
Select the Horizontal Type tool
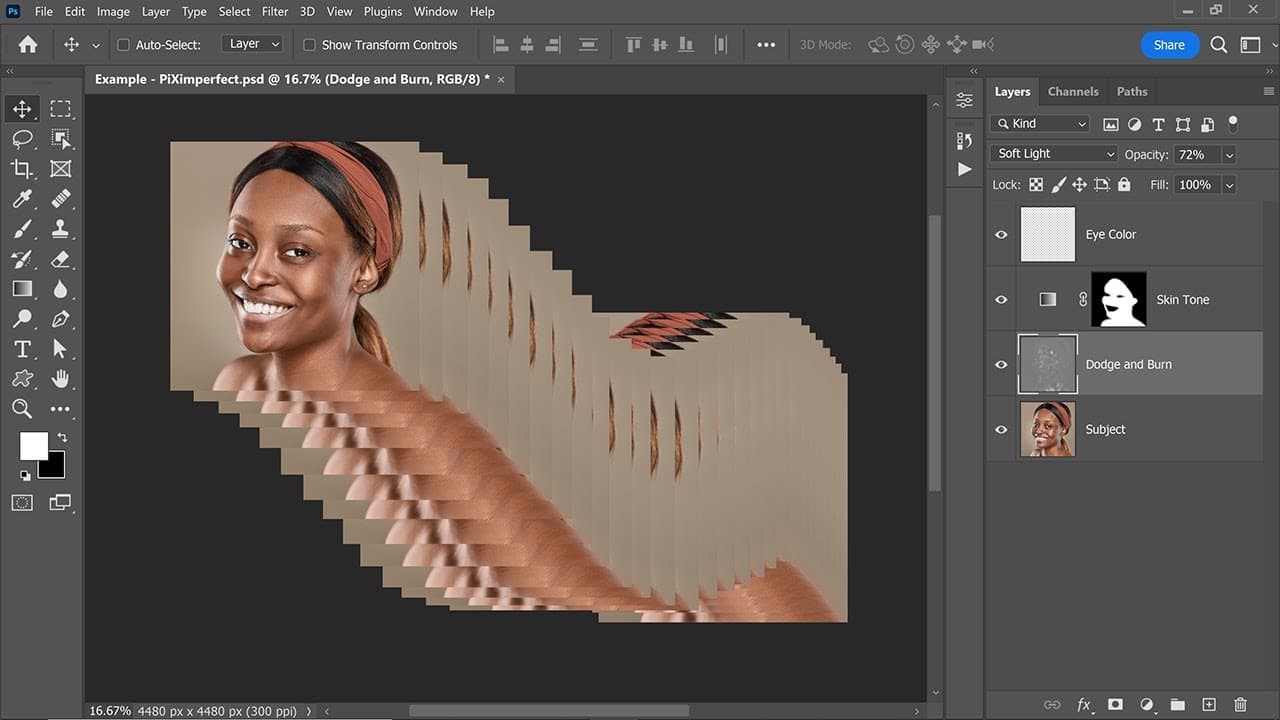[22, 349]
